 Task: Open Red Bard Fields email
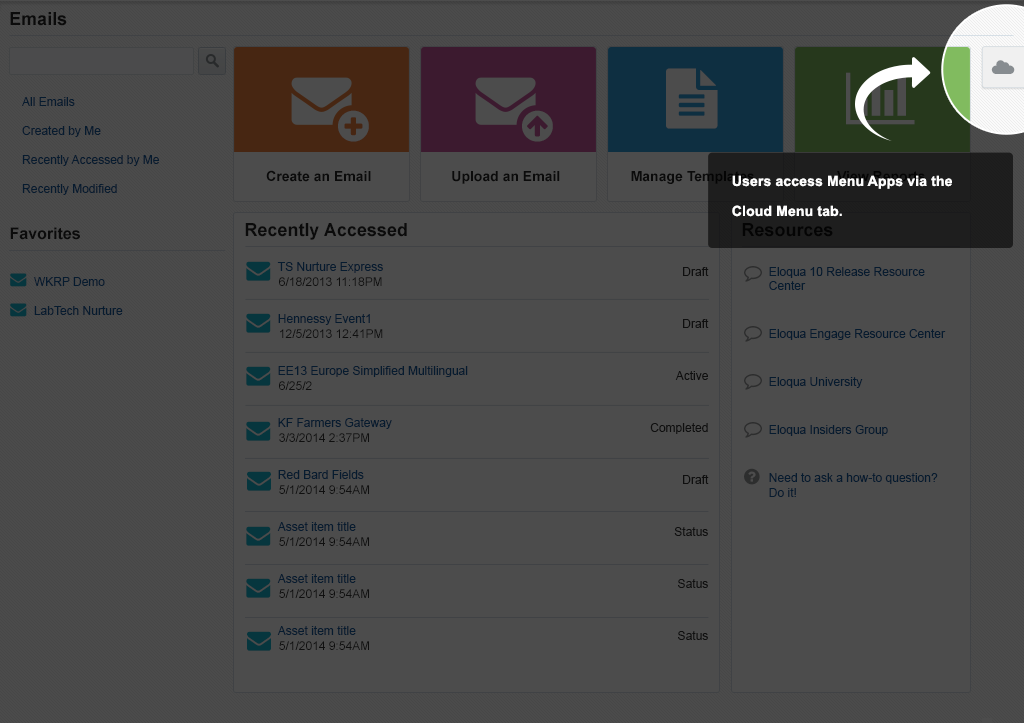[320, 475]
